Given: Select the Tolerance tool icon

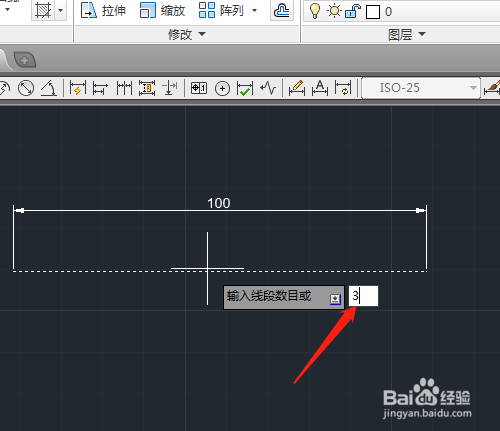Looking at the screenshot, I should 199,88.
